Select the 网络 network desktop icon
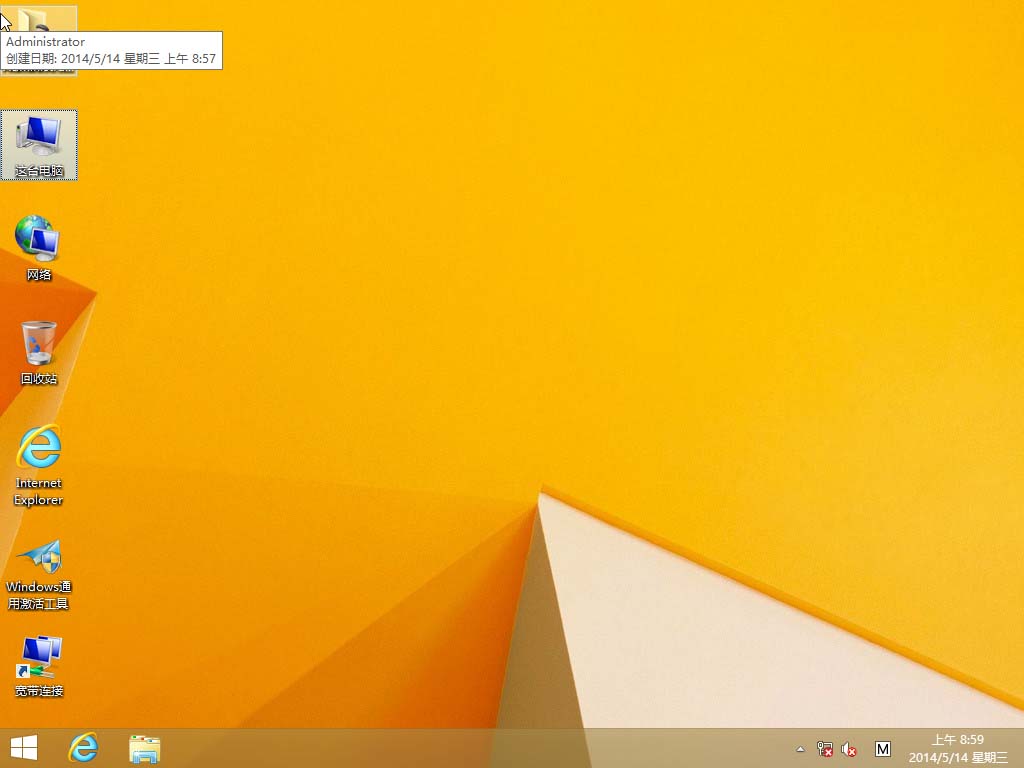Image resolution: width=1024 pixels, height=768 pixels. (39, 248)
